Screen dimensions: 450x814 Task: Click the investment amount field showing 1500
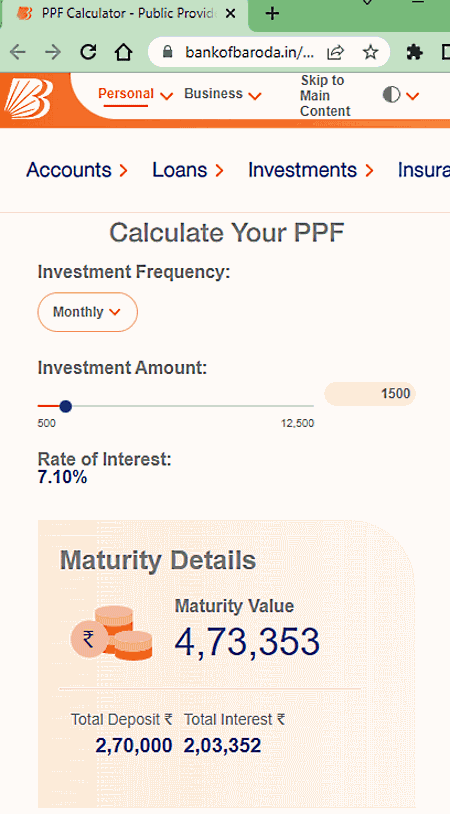click(370, 394)
